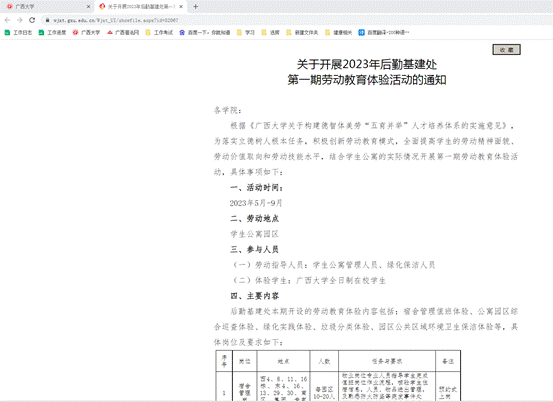Viewport: 553px width, 402px height.
Task: Open the 广西大学 bookmark in bookmarks bar
Action: tap(86, 32)
